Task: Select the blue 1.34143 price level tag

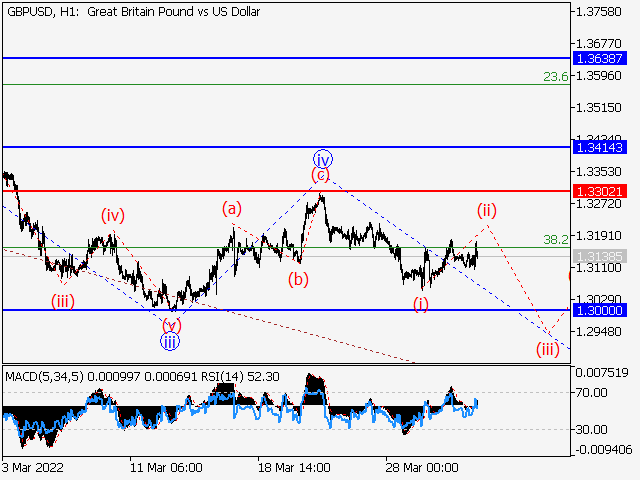Action: [x=599, y=147]
